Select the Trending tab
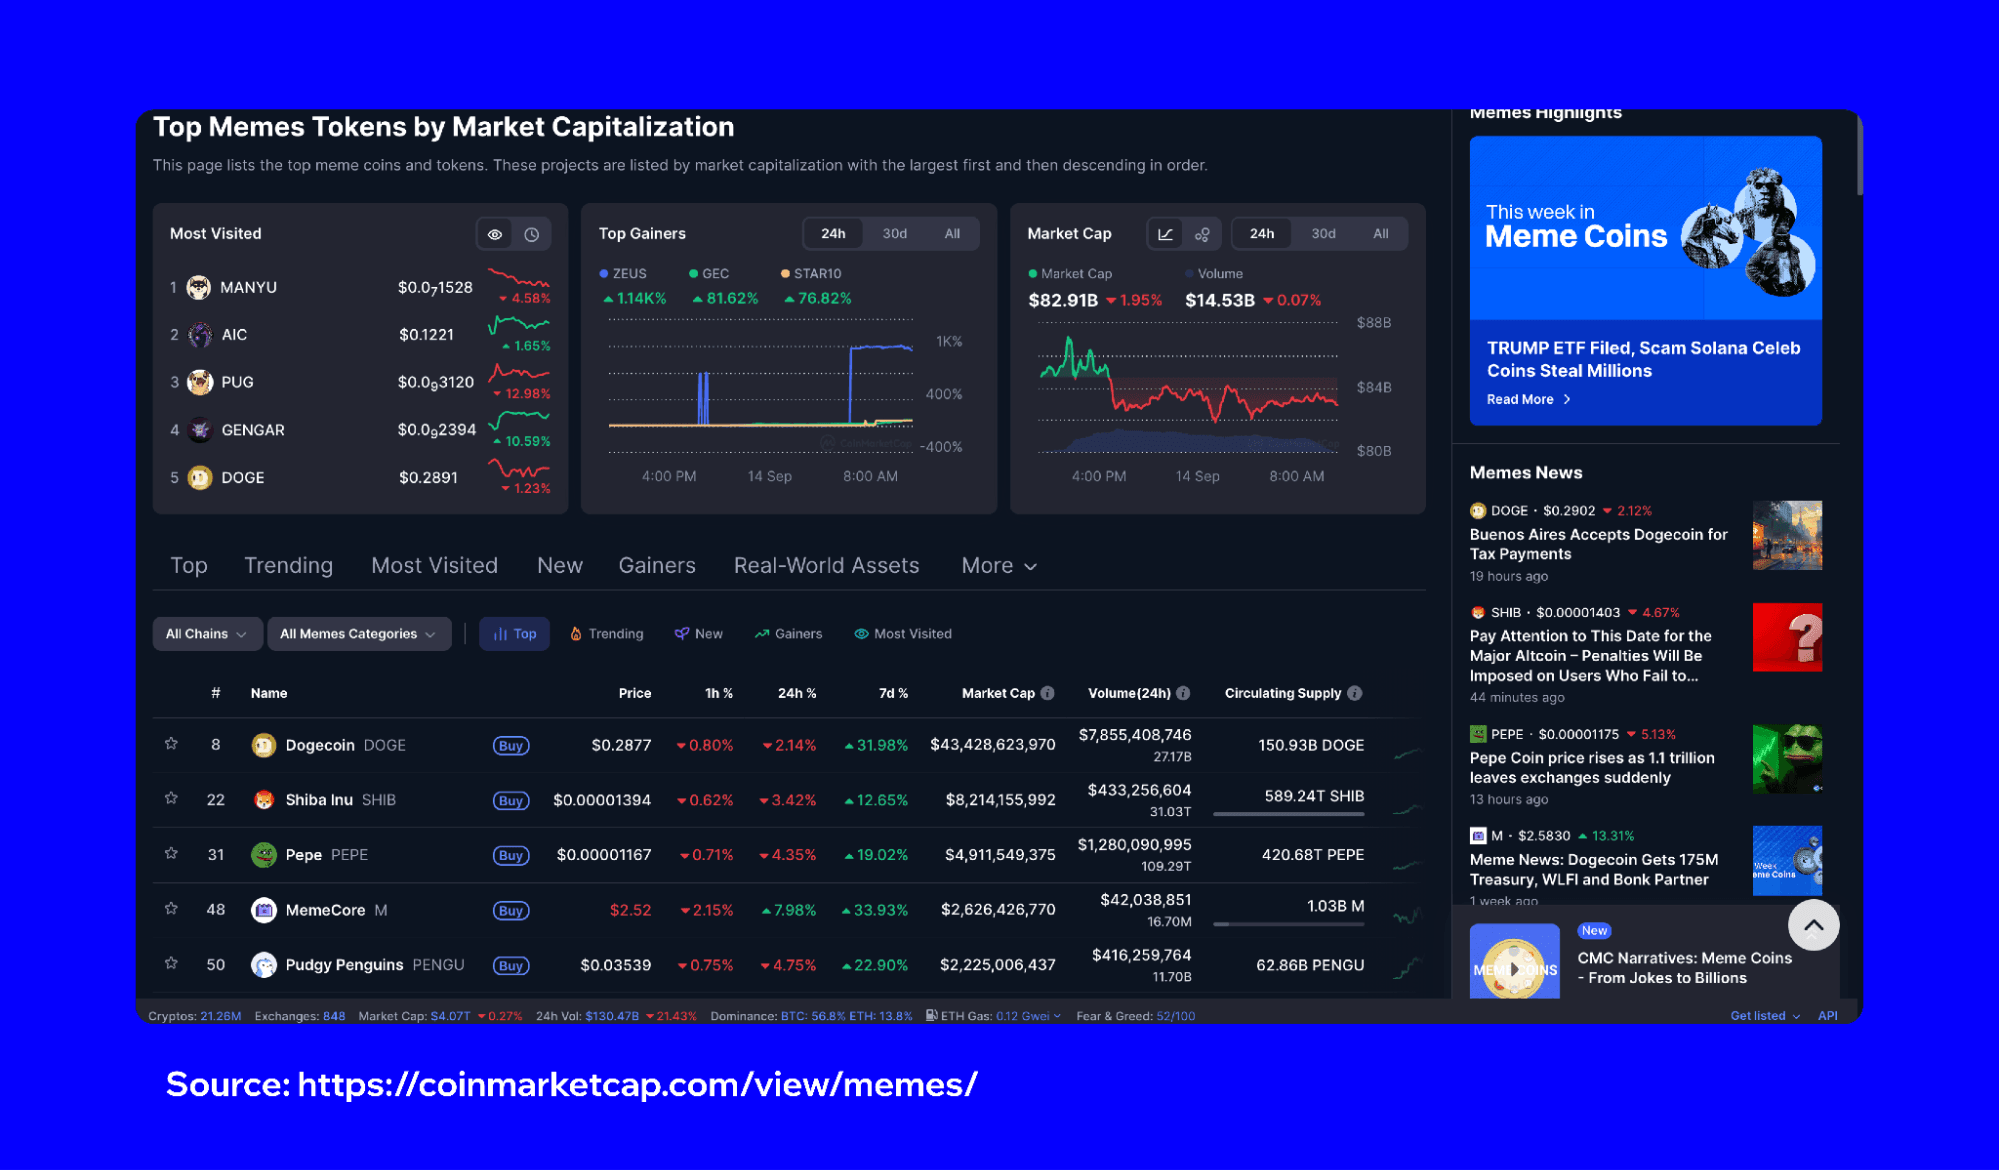This screenshot has height=1171, width=1999. pyautogui.click(x=287, y=565)
